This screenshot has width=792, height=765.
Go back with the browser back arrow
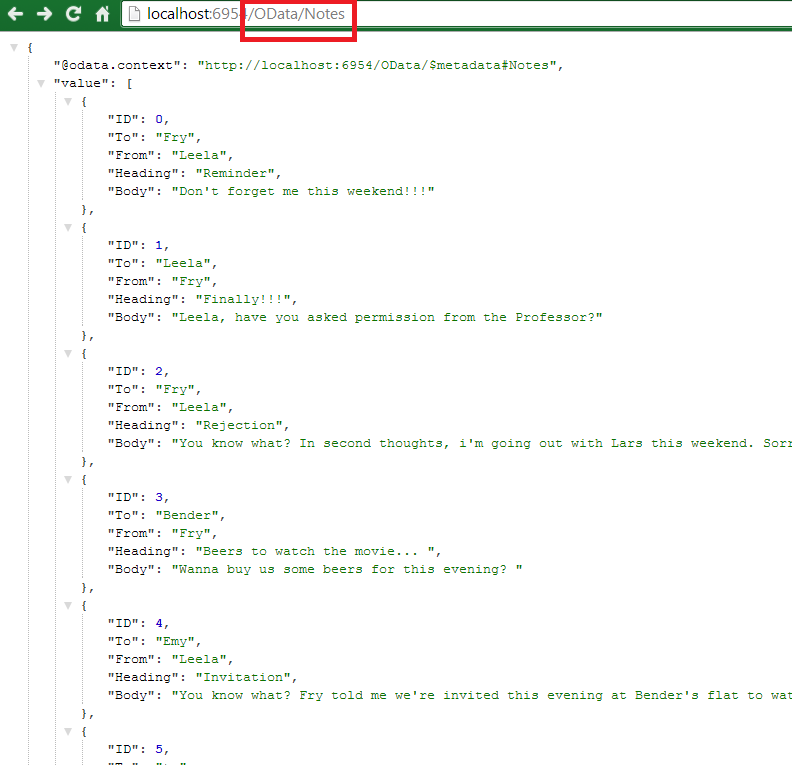15,14
